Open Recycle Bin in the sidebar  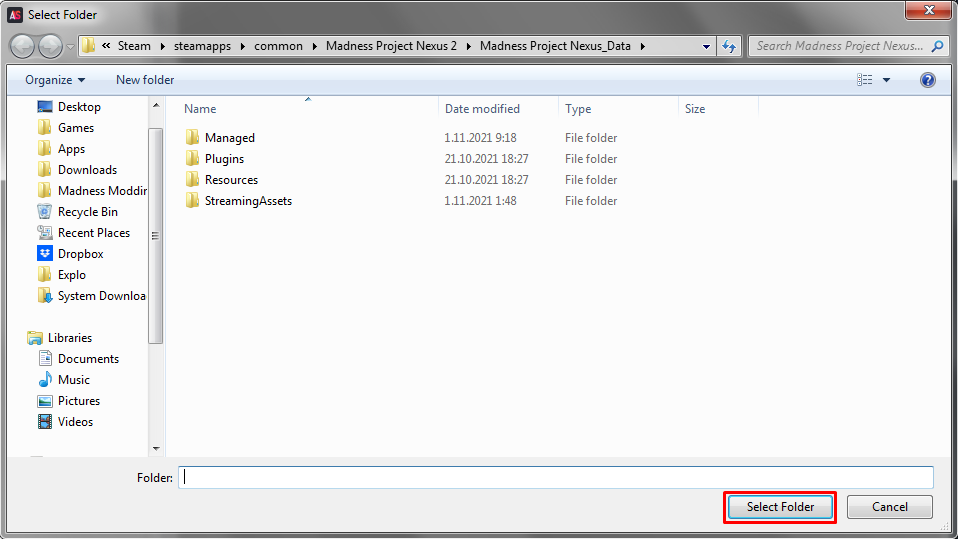87,212
